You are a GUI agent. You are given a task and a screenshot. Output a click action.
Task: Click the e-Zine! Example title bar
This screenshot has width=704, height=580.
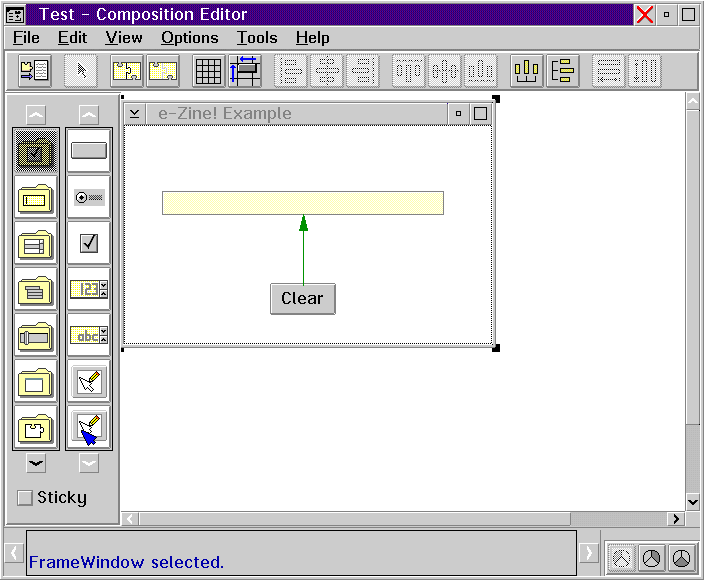click(296, 114)
